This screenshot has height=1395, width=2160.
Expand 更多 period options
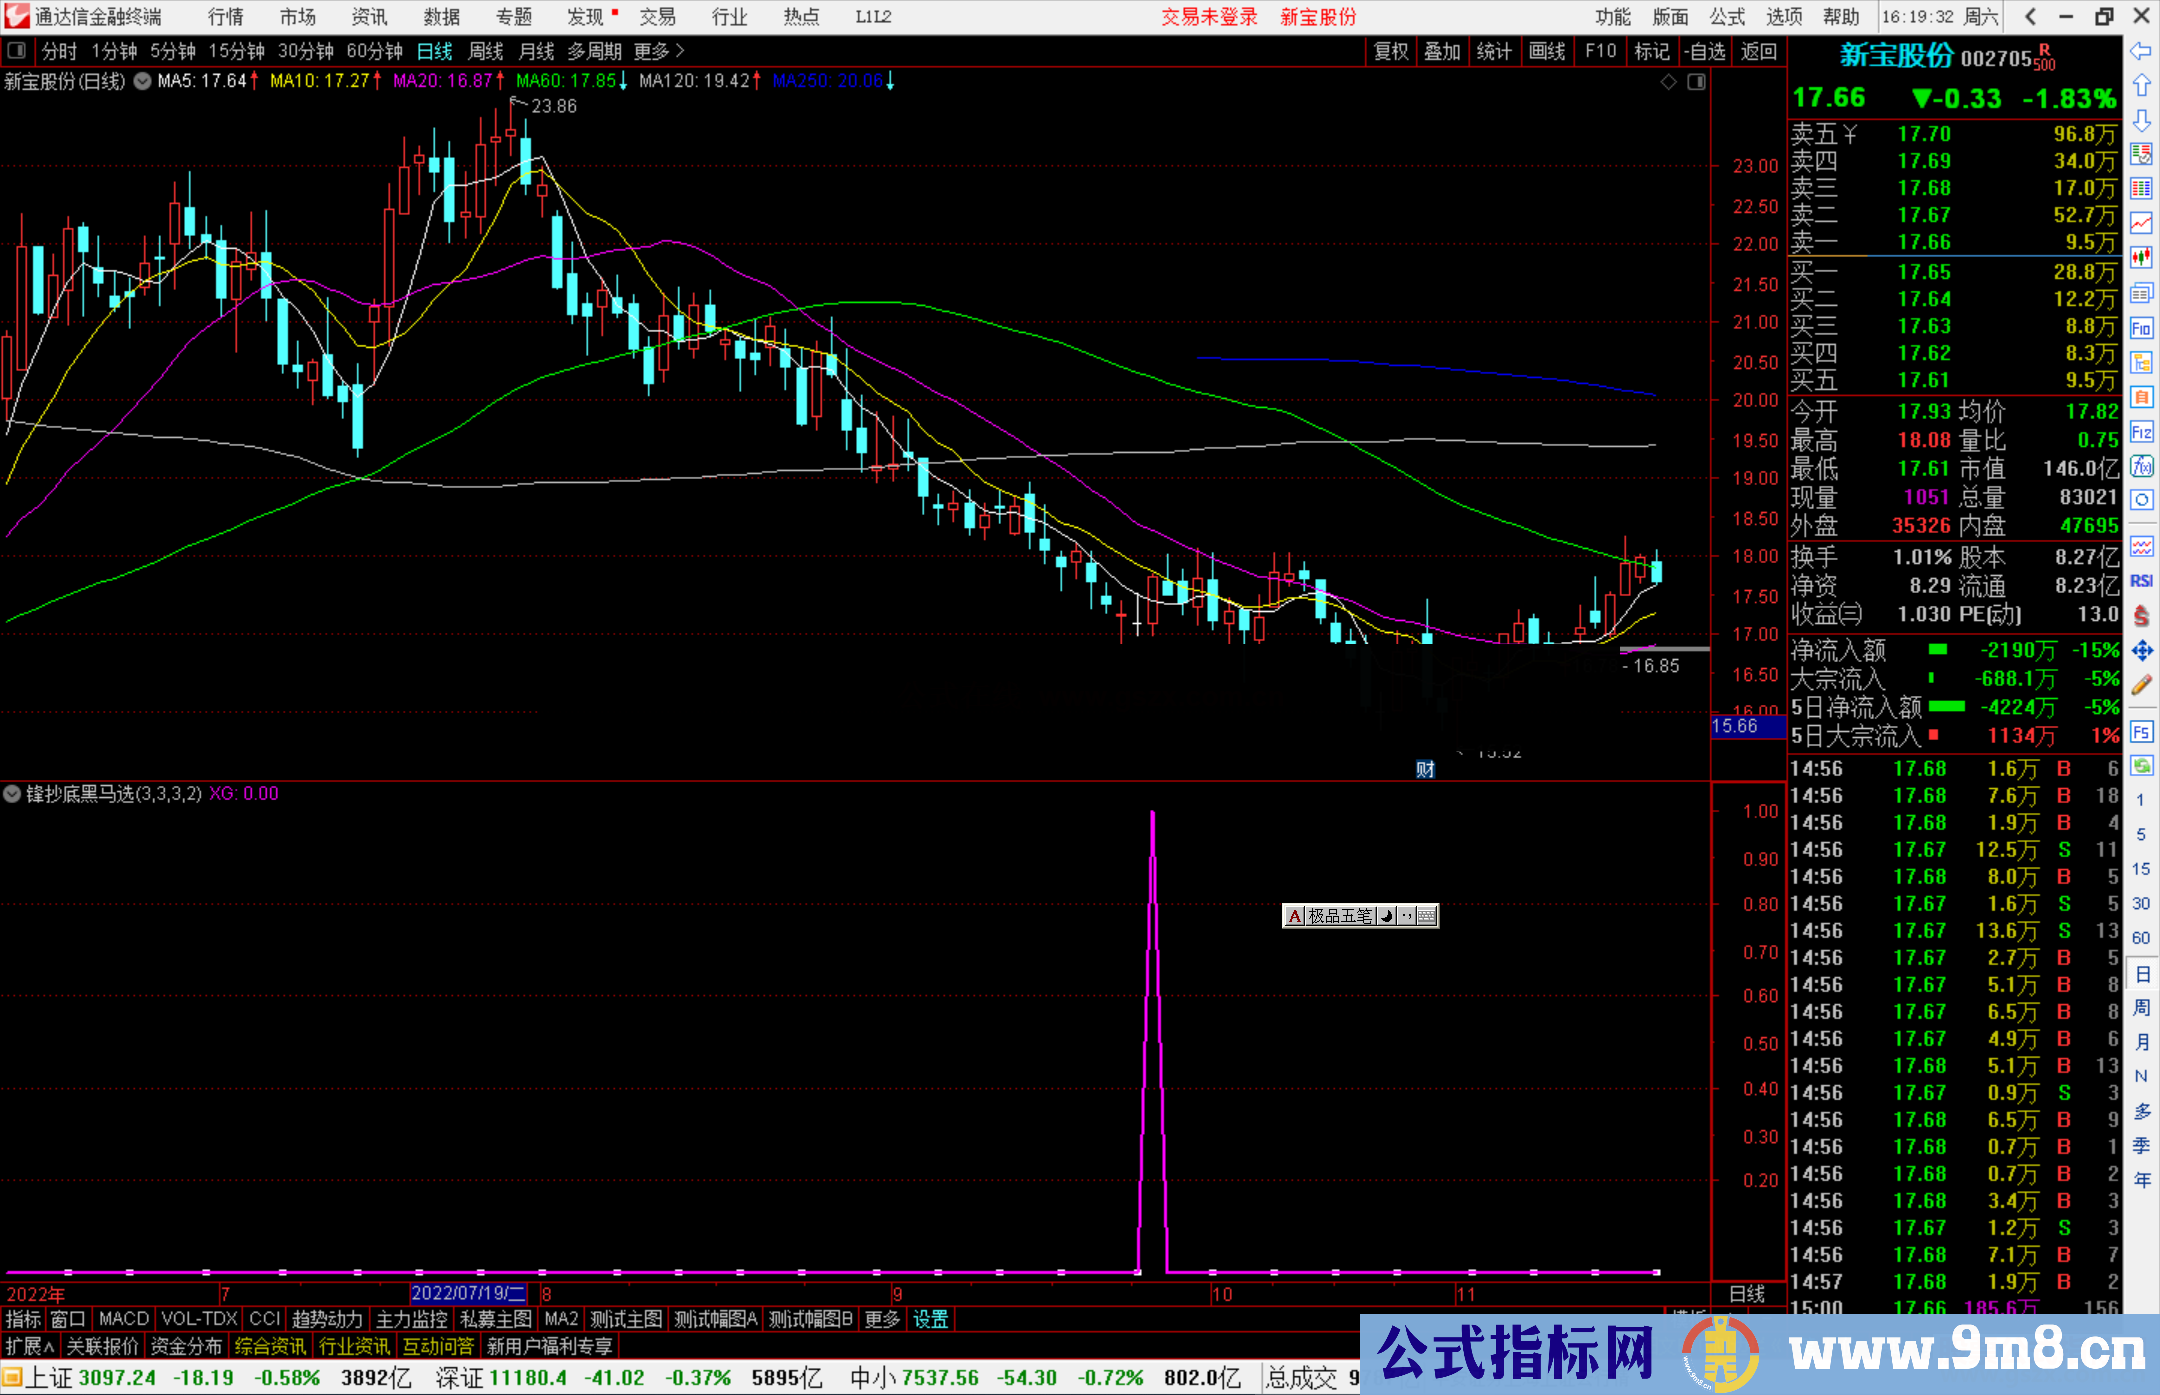tap(658, 51)
